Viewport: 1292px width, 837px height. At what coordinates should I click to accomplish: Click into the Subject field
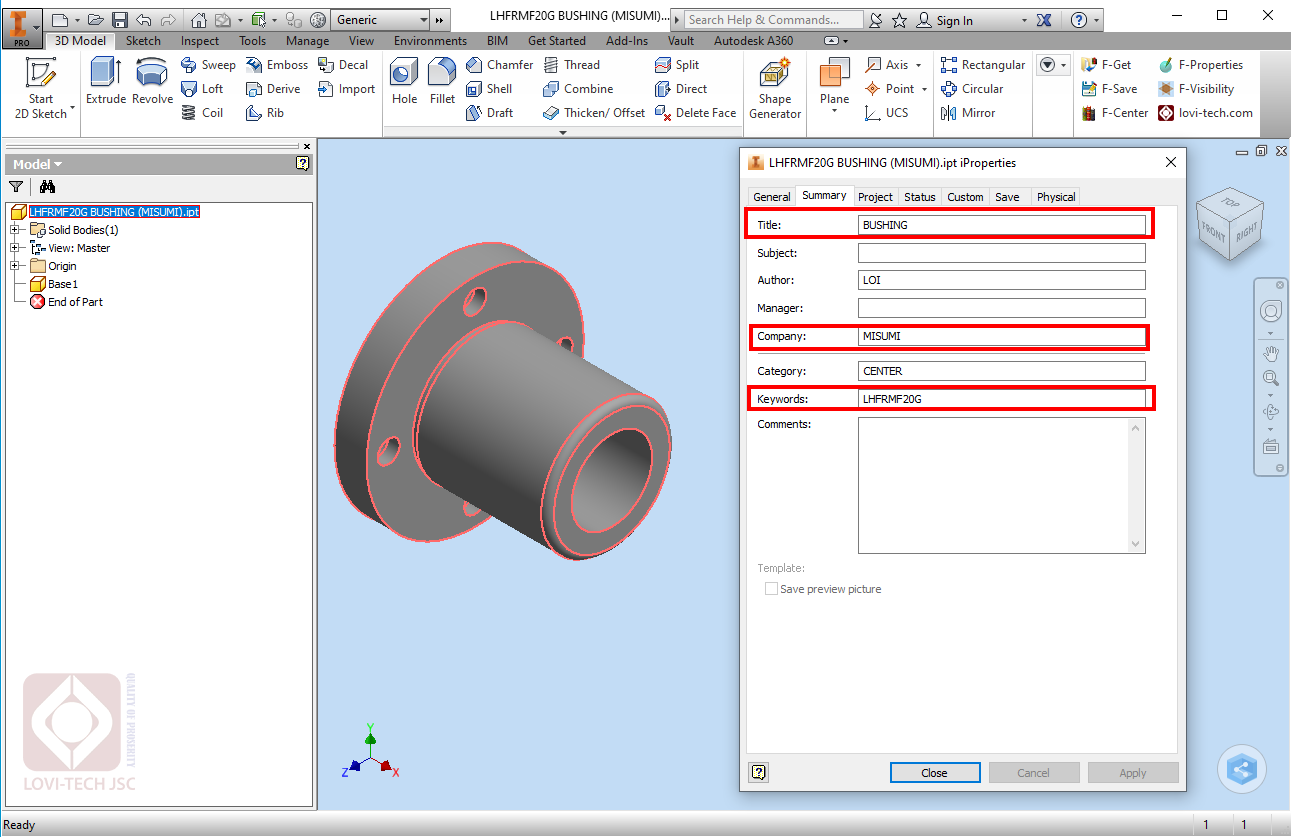pos(1001,253)
